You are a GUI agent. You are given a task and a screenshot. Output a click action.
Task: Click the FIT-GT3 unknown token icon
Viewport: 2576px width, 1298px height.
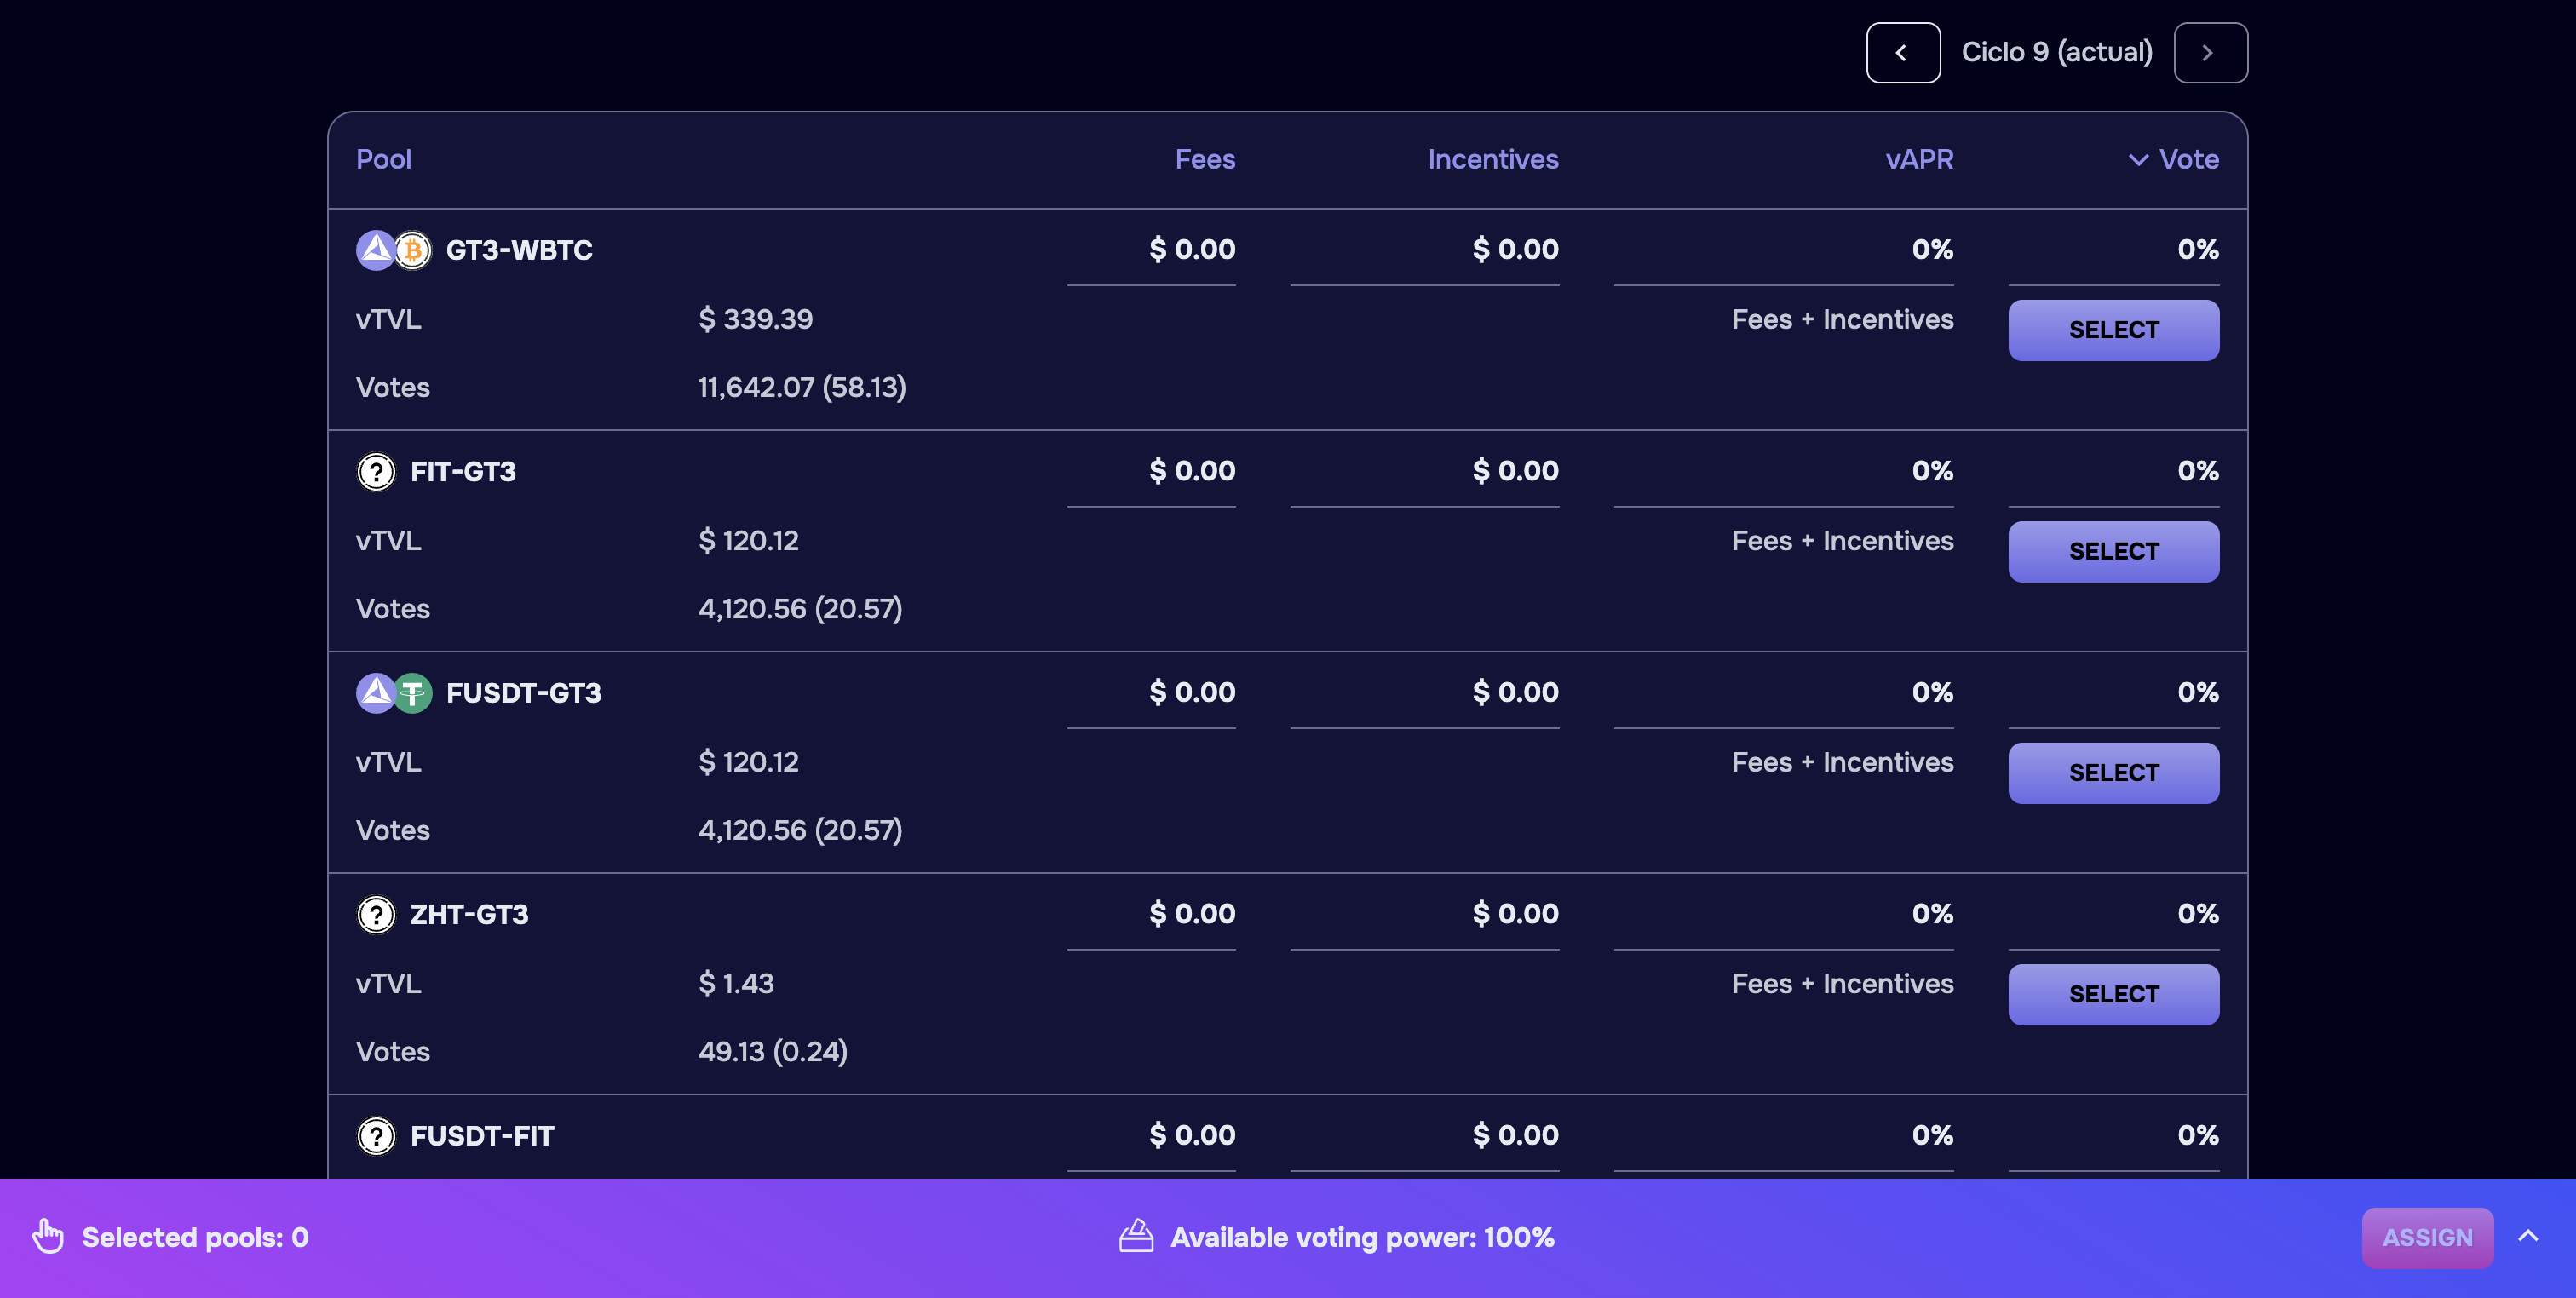pyautogui.click(x=376, y=472)
